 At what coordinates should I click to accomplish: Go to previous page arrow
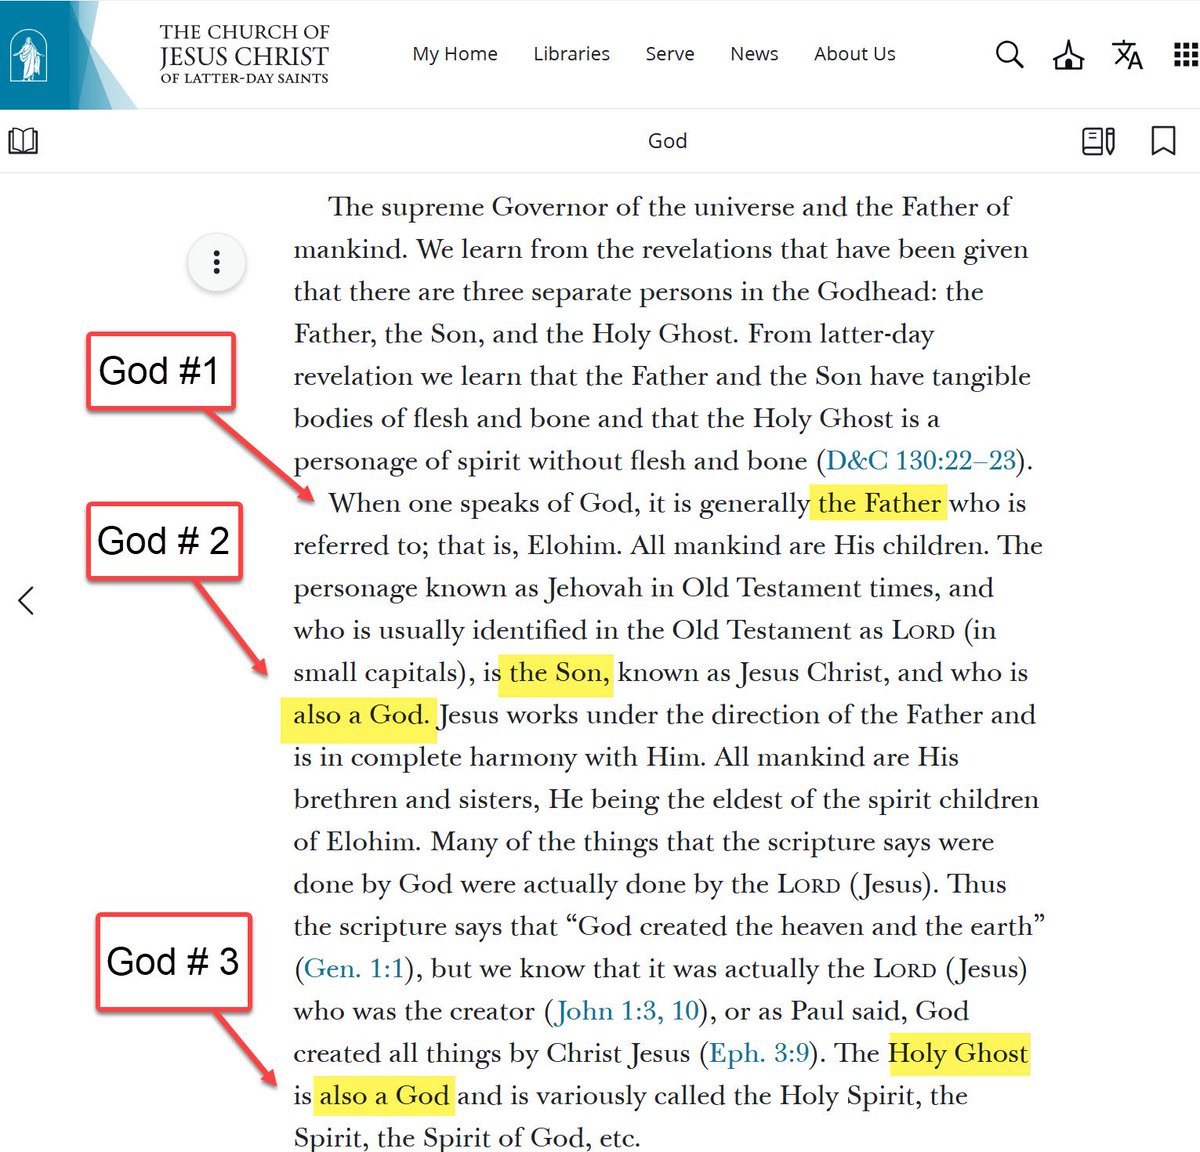coord(27,600)
